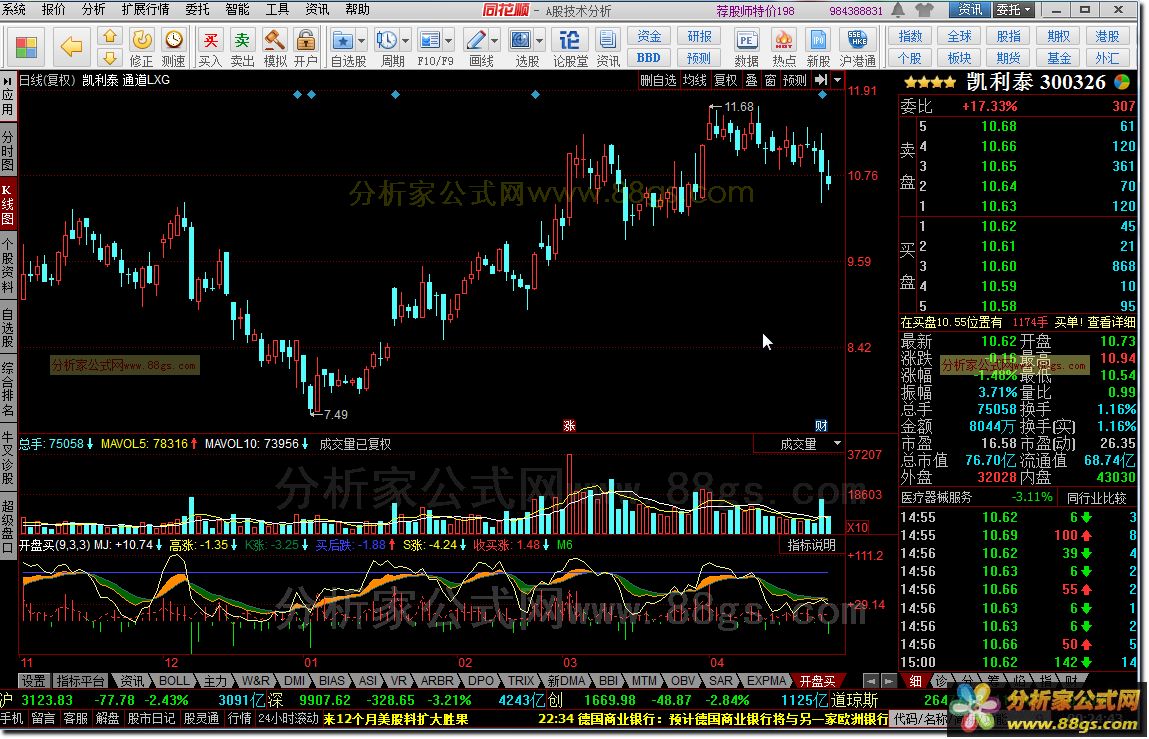Click the 指标平台 tab
Viewport: 1149px width, 739px height.
click(x=81, y=680)
